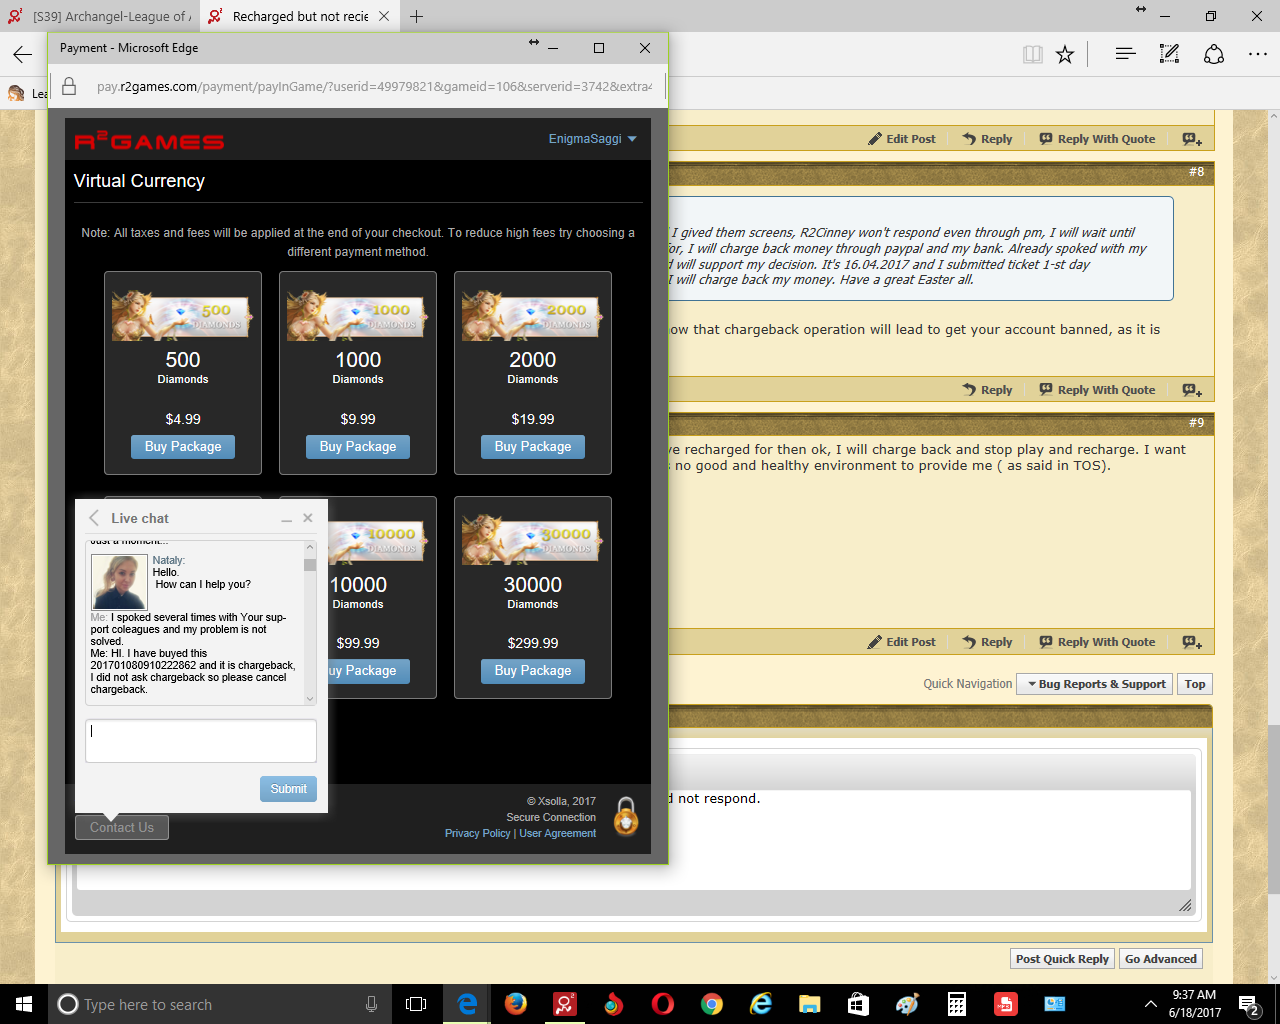Open the Bug Reports & Support navigation dropdown
Image resolution: width=1280 pixels, height=1024 pixels.
1094,684
